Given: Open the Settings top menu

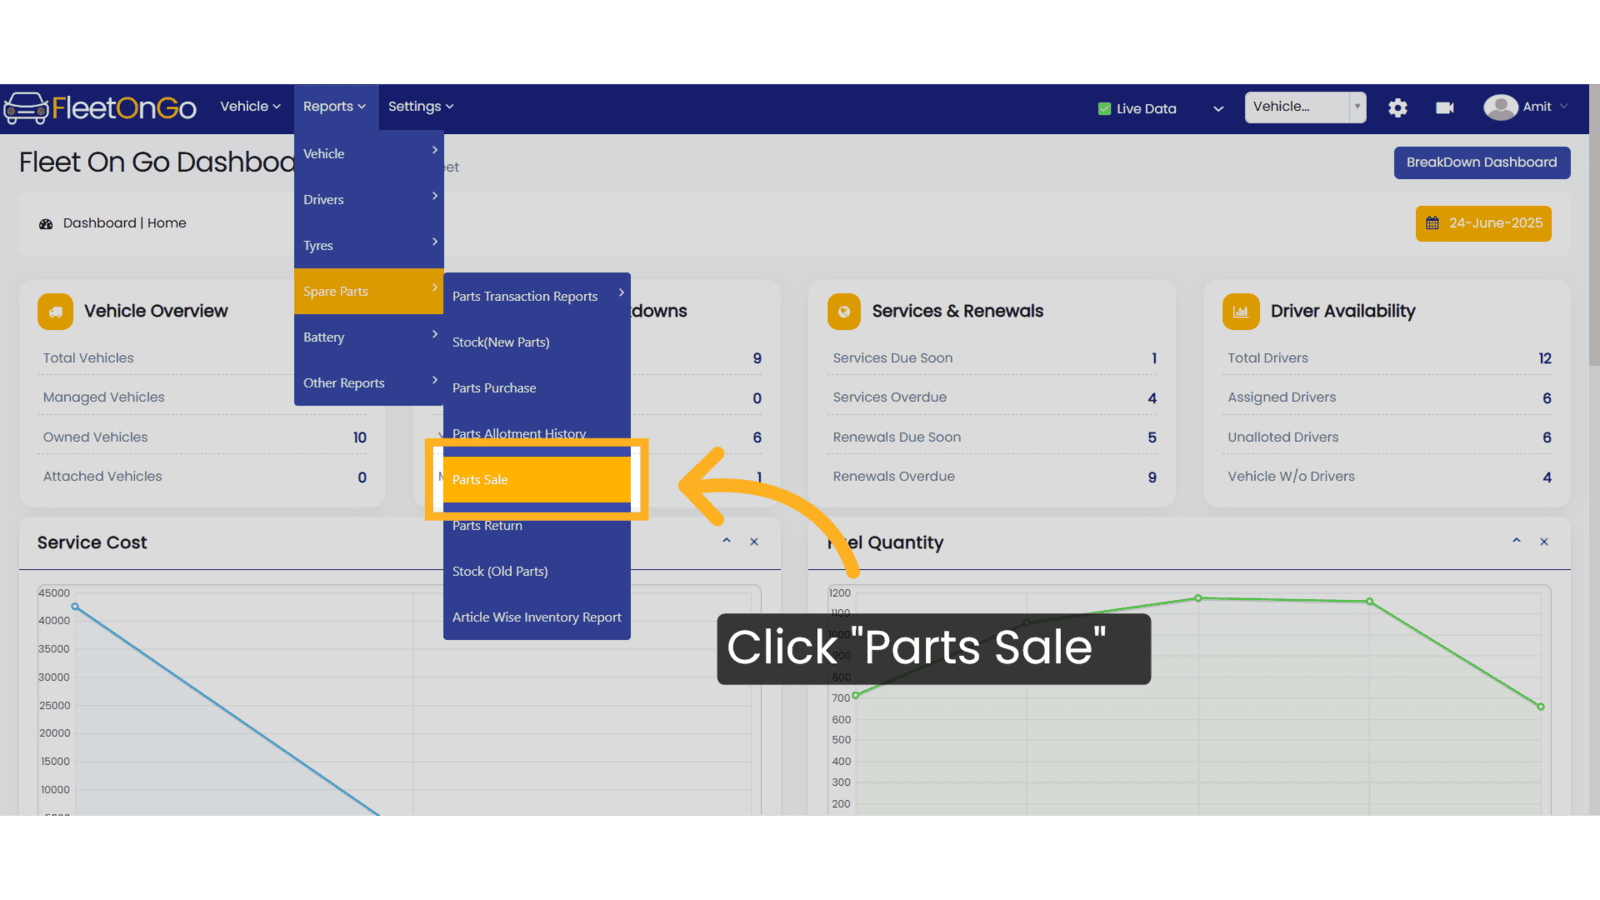Looking at the screenshot, I should pyautogui.click(x=421, y=106).
